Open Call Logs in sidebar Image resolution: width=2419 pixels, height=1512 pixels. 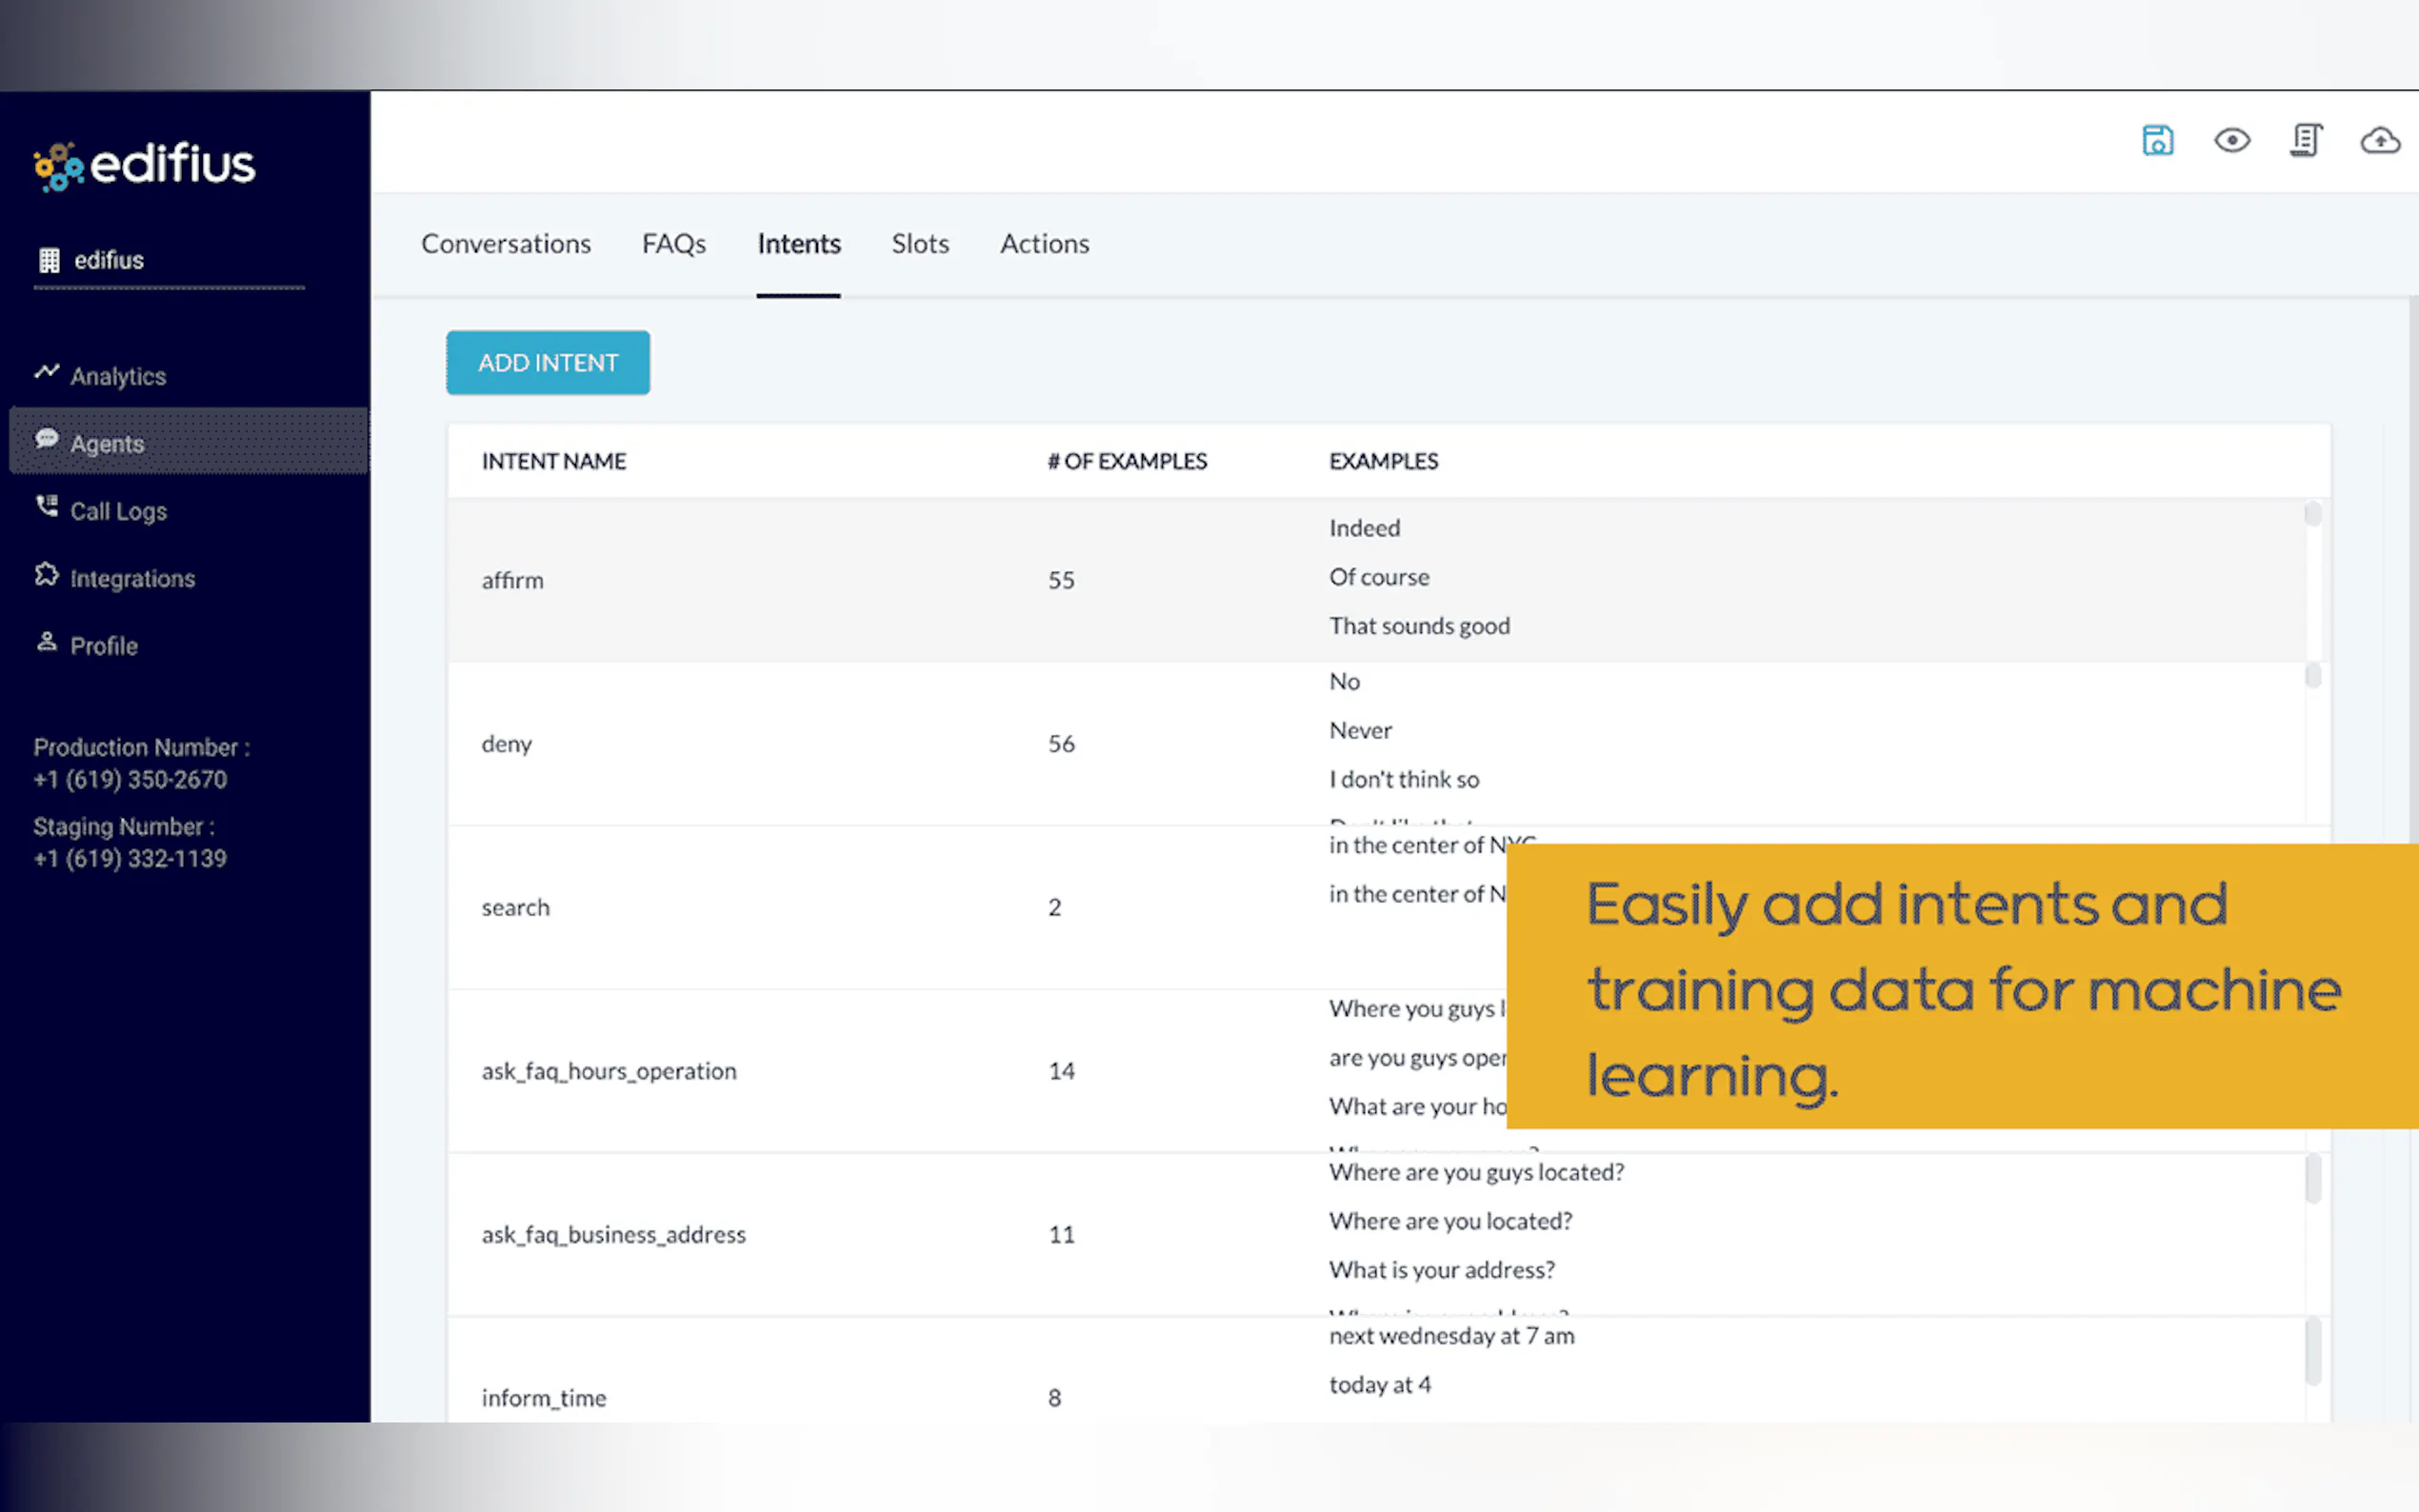[118, 511]
